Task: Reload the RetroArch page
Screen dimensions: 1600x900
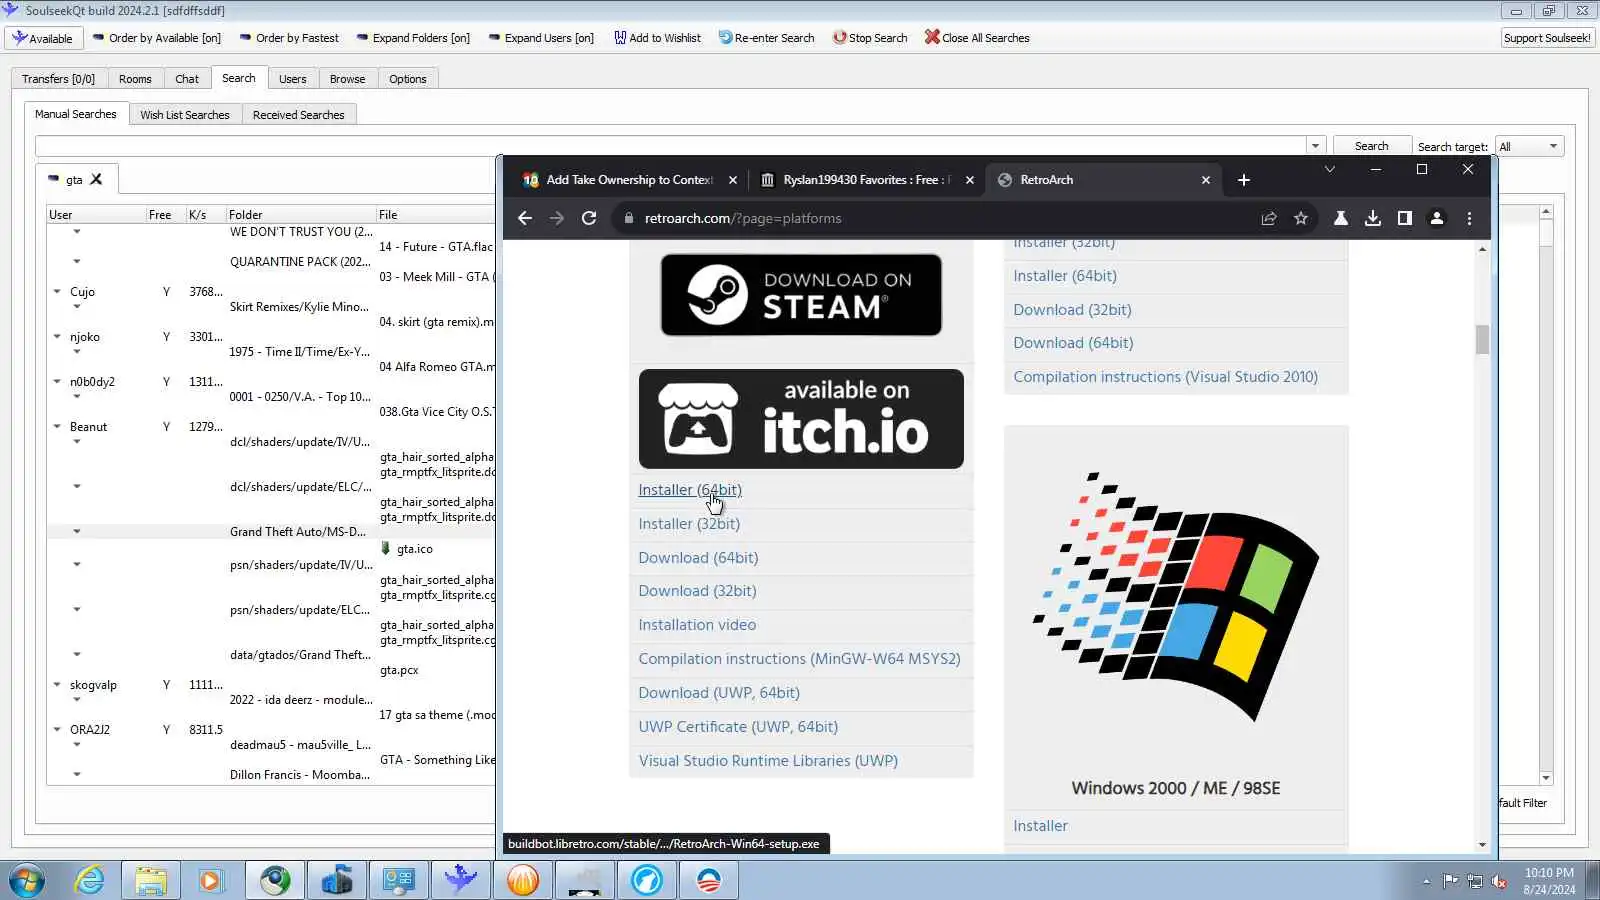Action: pos(589,218)
